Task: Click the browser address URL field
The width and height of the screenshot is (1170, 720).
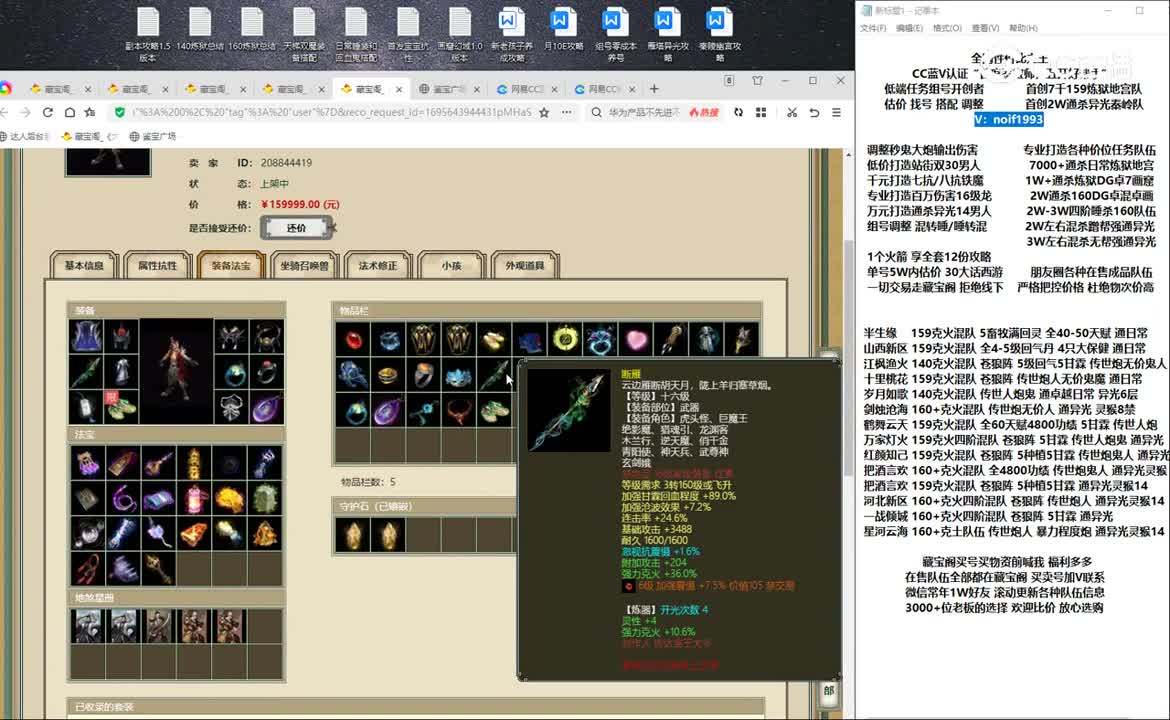Action: (x=331, y=112)
